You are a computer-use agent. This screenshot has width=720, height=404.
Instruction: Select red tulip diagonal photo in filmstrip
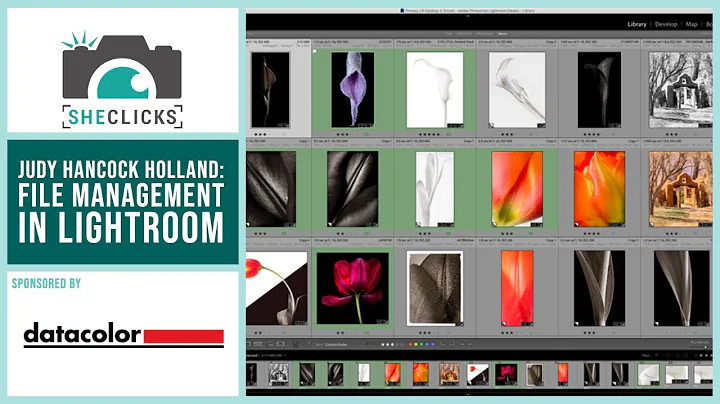click(x=478, y=374)
